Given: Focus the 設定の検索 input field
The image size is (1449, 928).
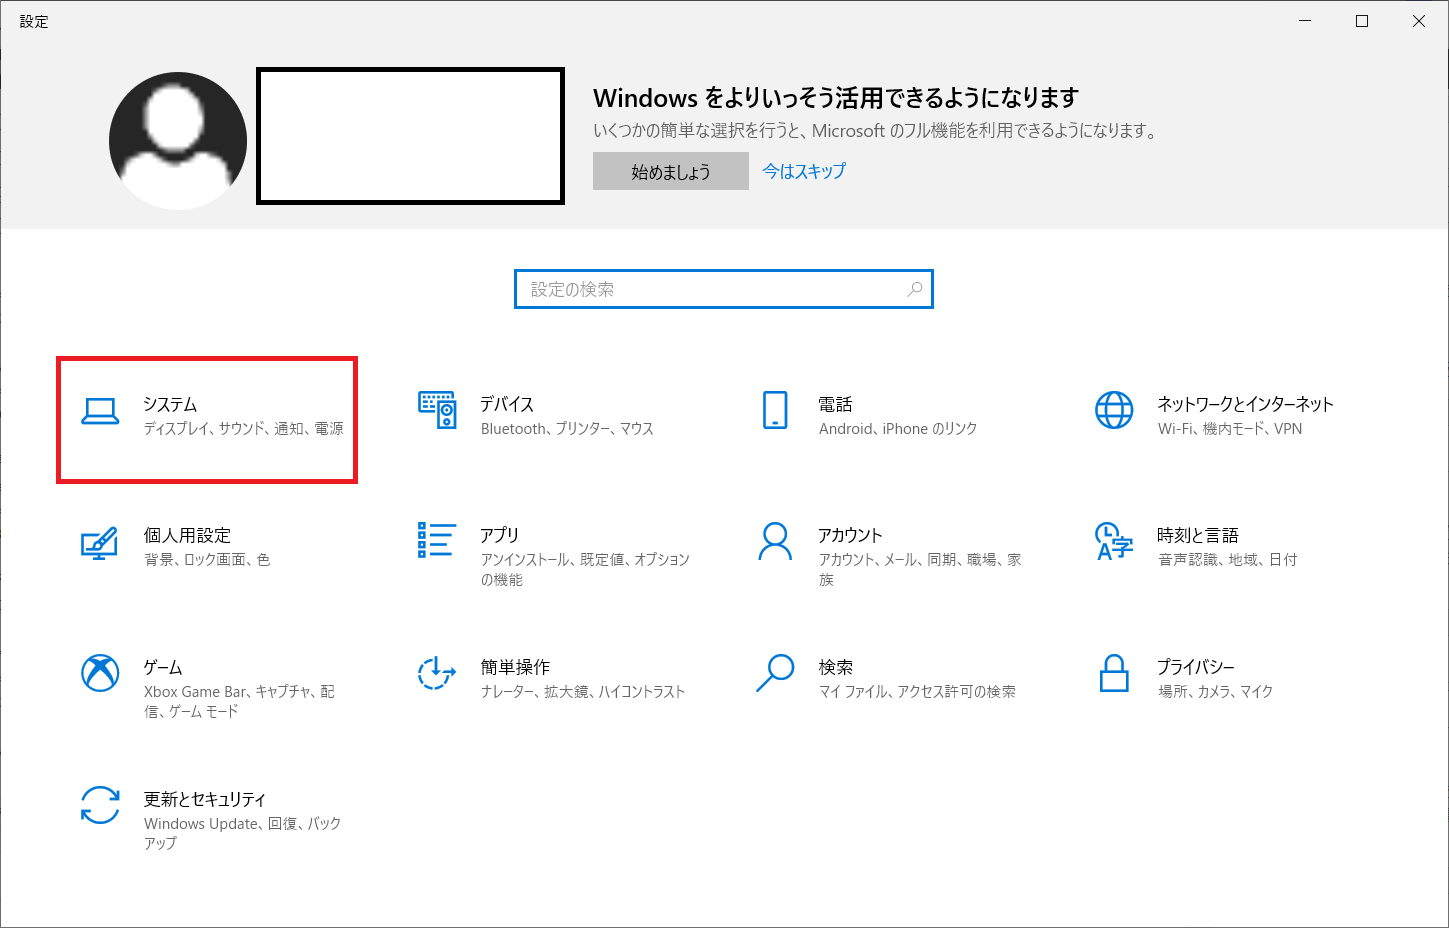Looking at the screenshot, I should 724,289.
